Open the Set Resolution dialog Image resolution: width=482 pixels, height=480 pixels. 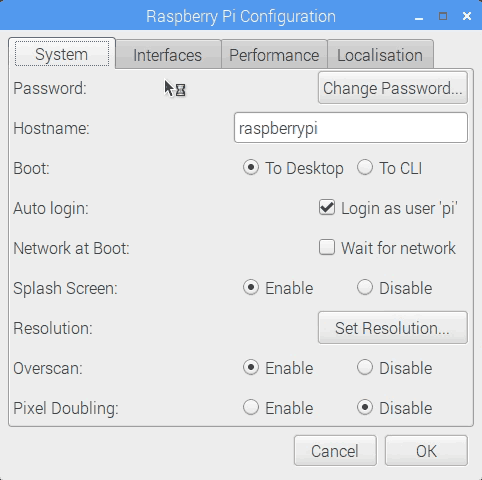coord(393,328)
